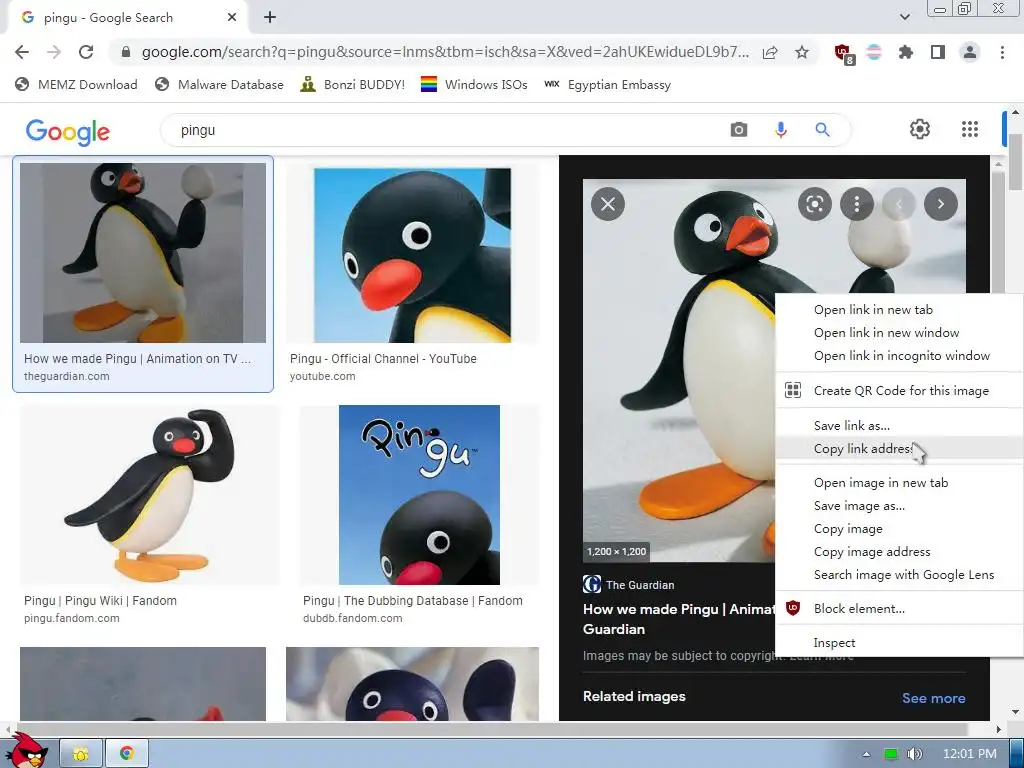Viewport: 1024px width, 768px height.
Task: Open the file explorer taskbar icon
Action: pyautogui.click(x=81, y=754)
